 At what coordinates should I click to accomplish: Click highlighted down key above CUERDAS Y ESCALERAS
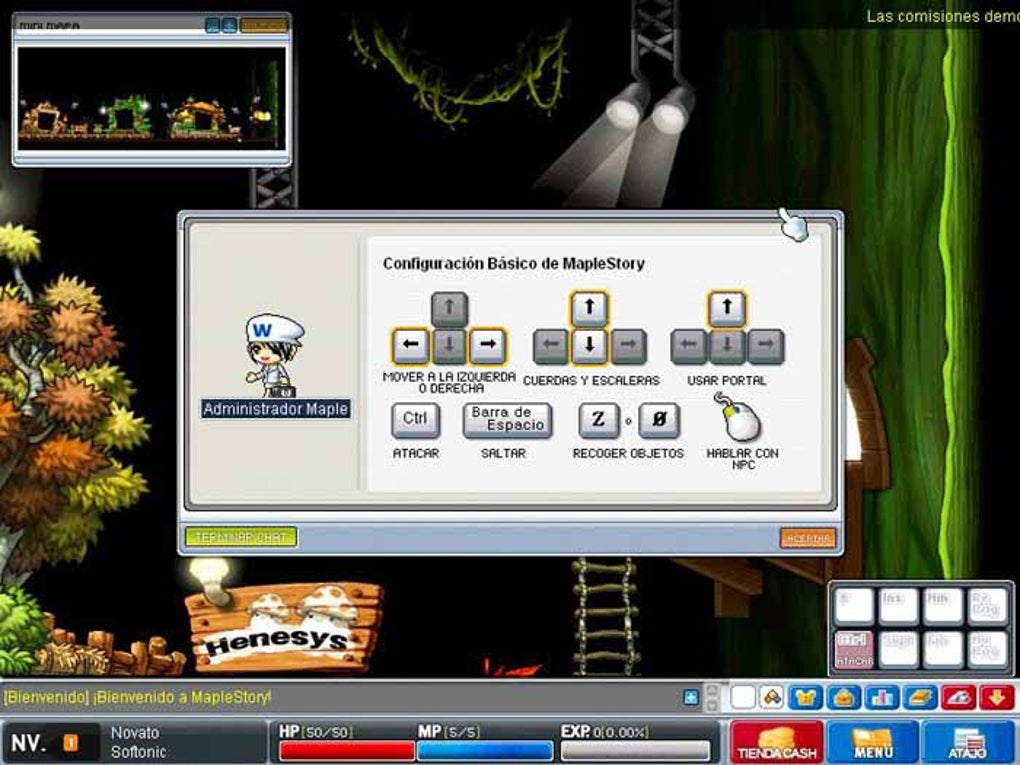click(589, 345)
